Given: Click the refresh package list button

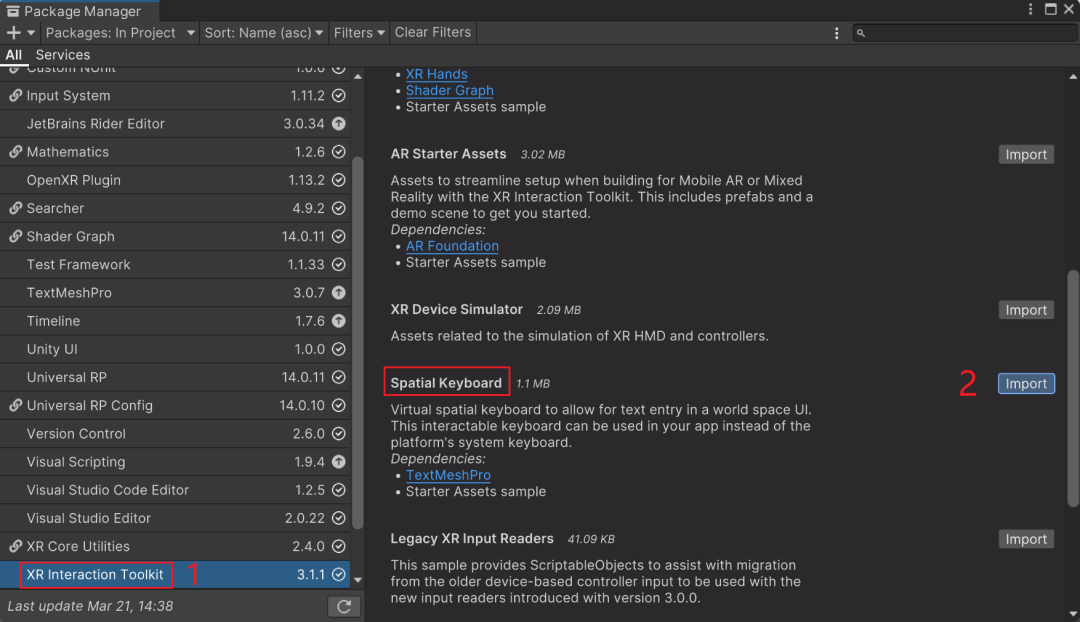Looking at the screenshot, I should (344, 606).
